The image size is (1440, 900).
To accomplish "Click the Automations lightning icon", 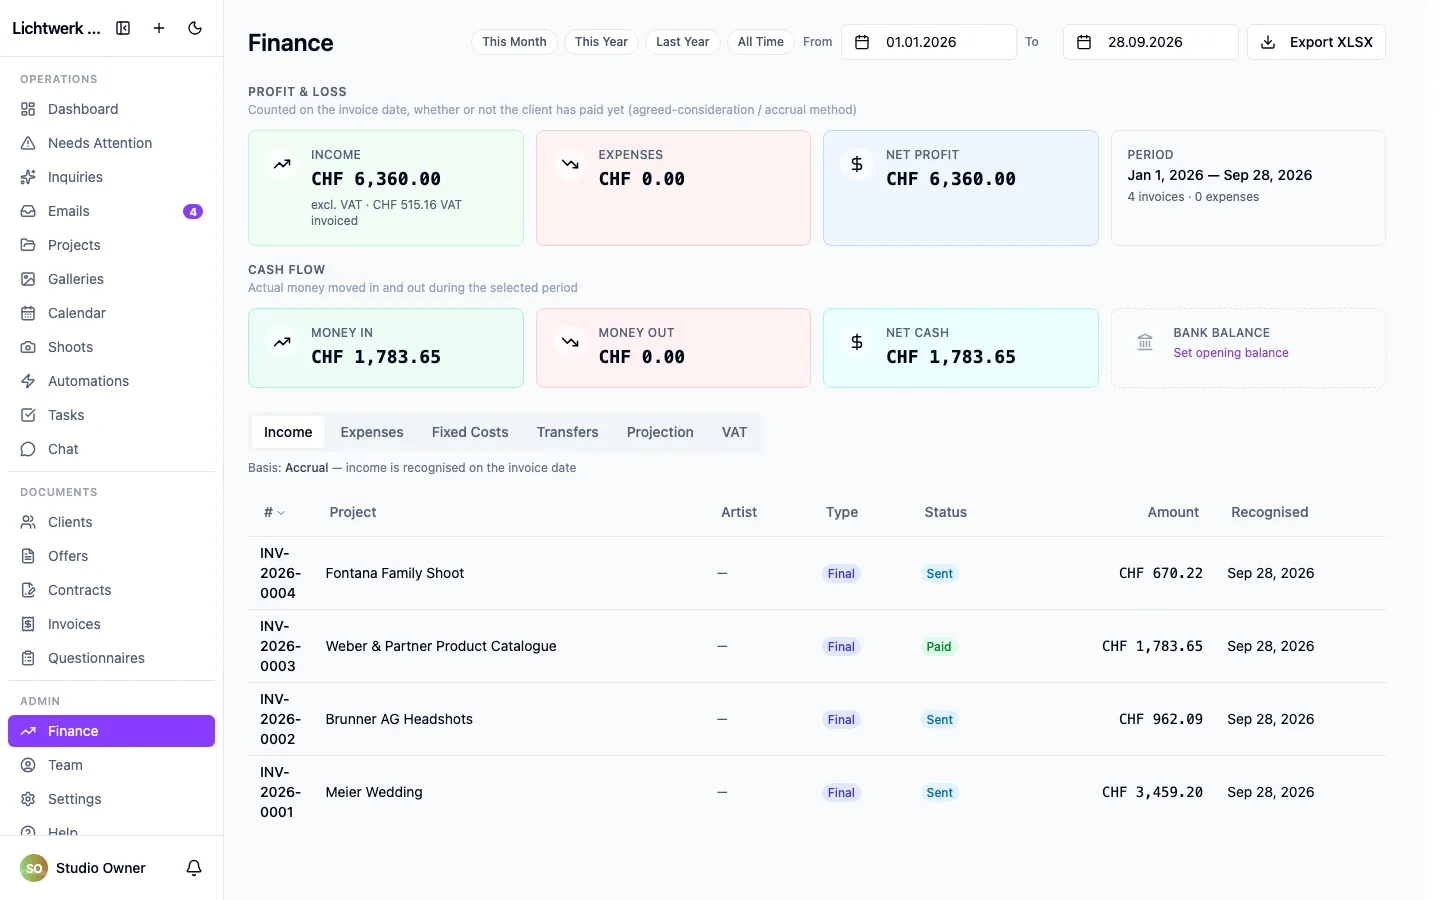I will pos(28,381).
